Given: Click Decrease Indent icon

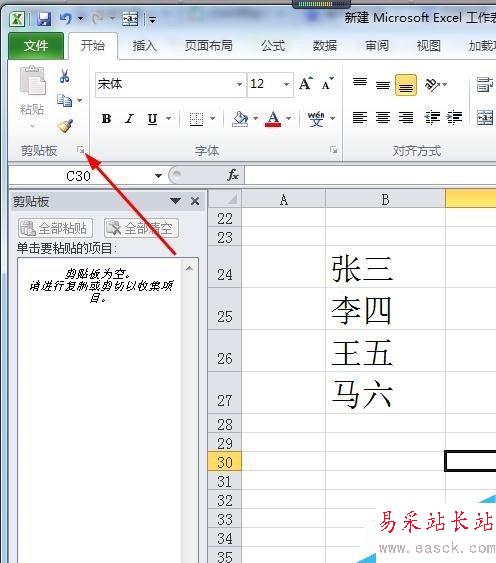Looking at the screenshot, I should point(432,117).
